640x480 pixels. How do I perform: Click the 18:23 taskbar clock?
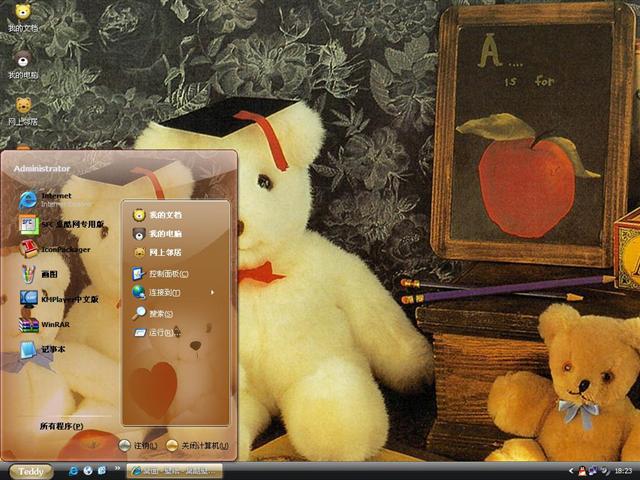[623, 471]
